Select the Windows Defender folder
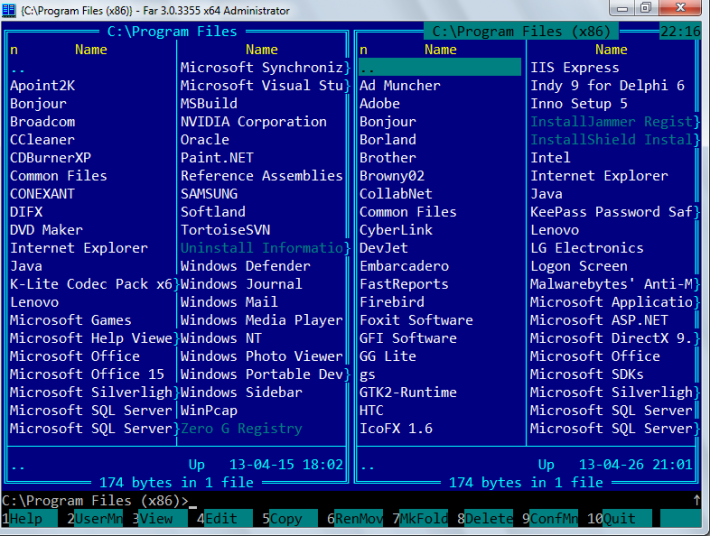Image resolution: width=710 pixels, height=536 pixels. pos(245,266)
